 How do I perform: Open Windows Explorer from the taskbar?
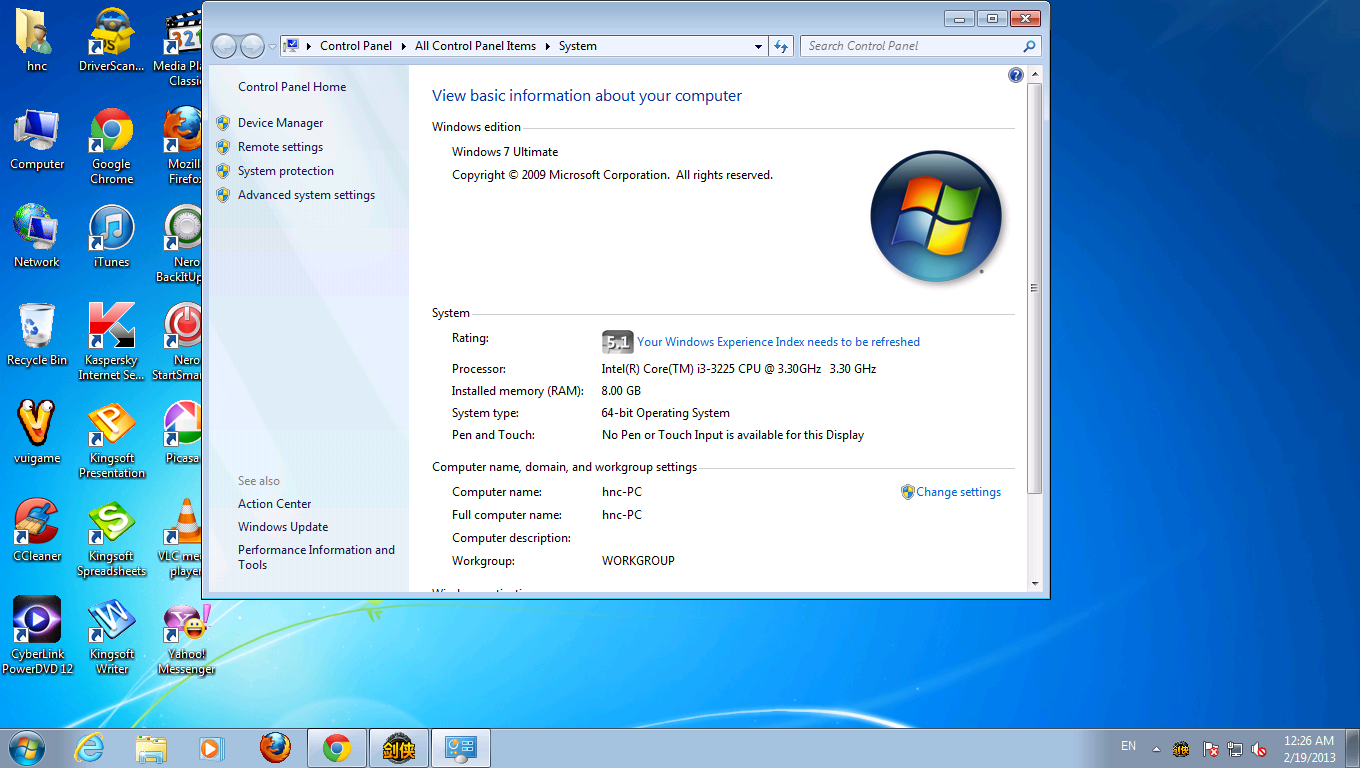[x=151, y=748]
